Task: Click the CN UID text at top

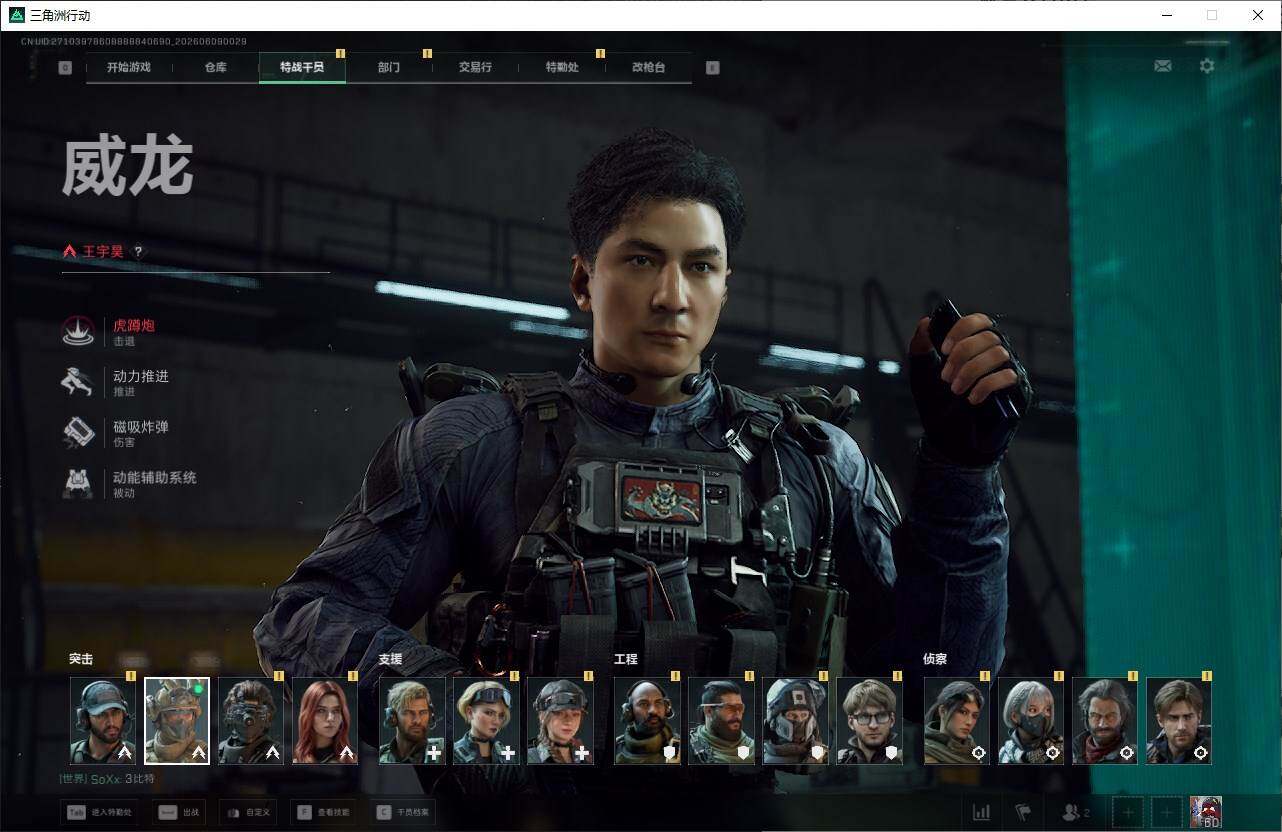Action: [x=134, y=42]
